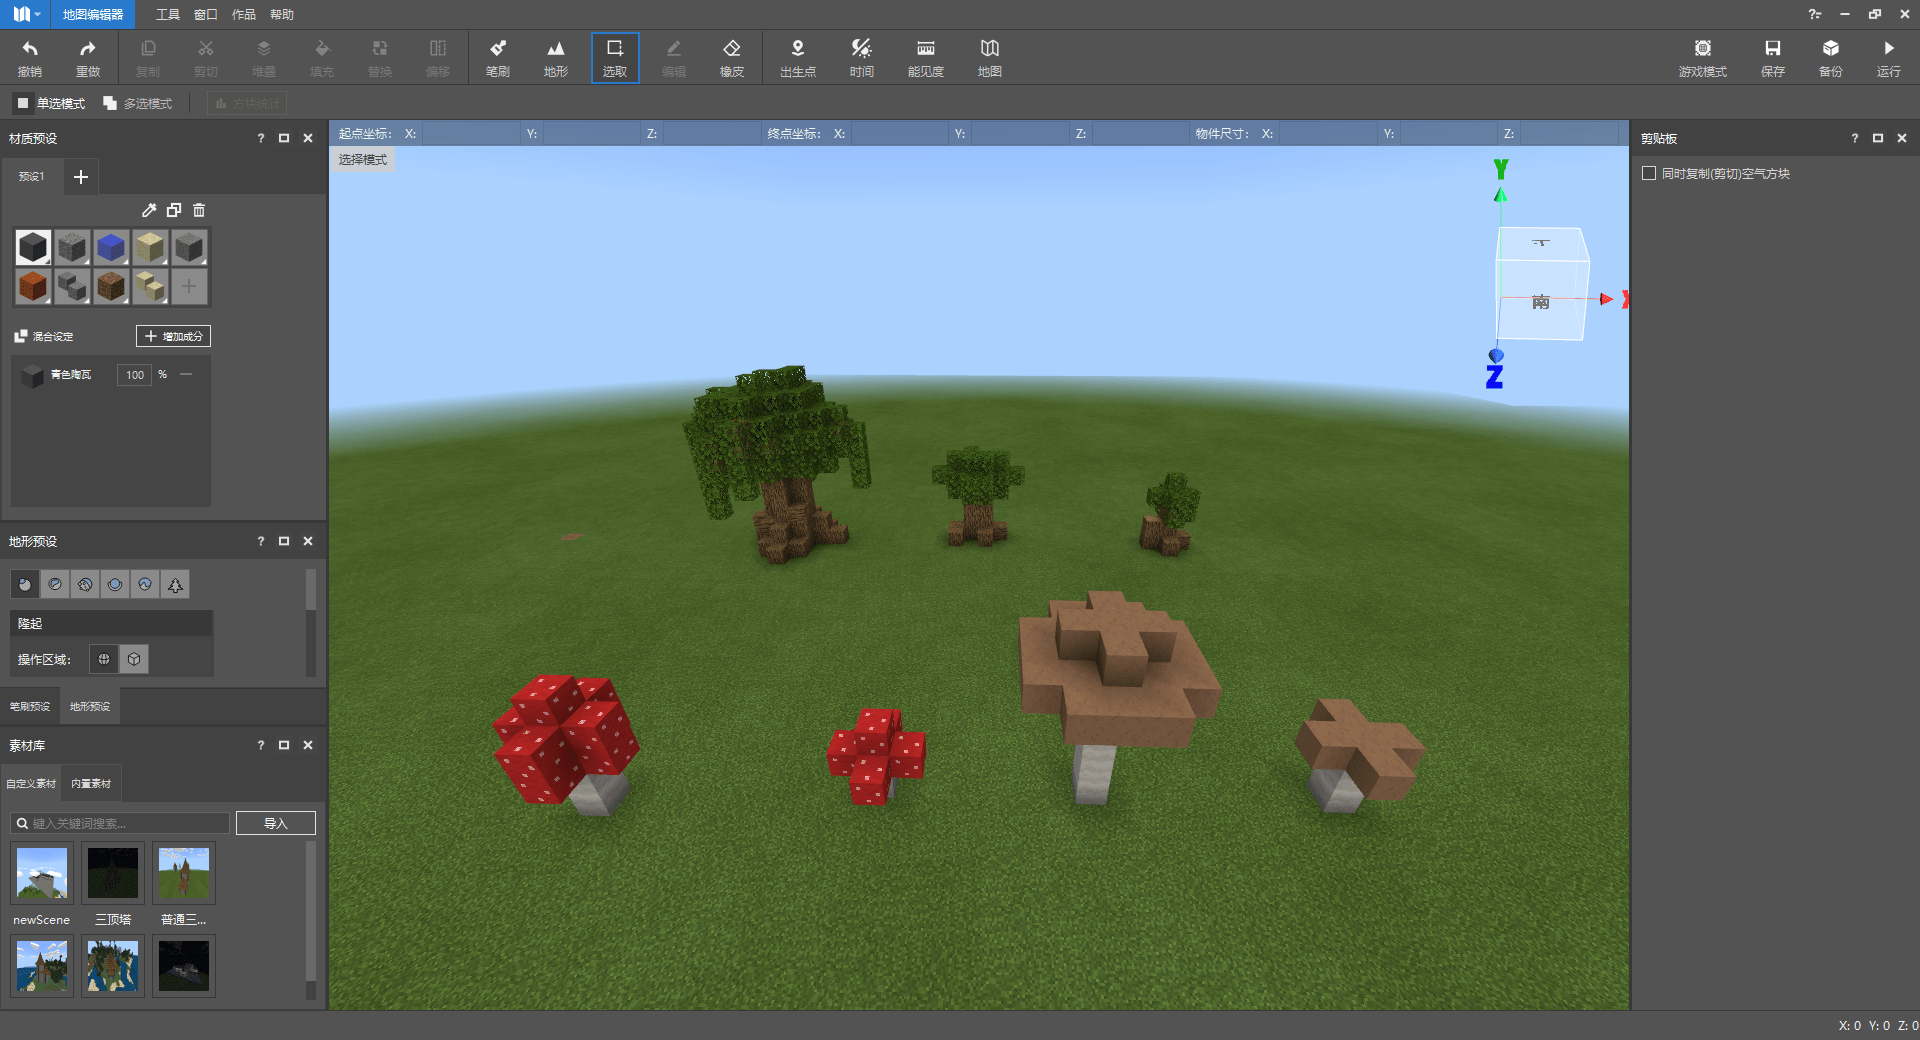Select the second terrain preset icon

[55, 584]
